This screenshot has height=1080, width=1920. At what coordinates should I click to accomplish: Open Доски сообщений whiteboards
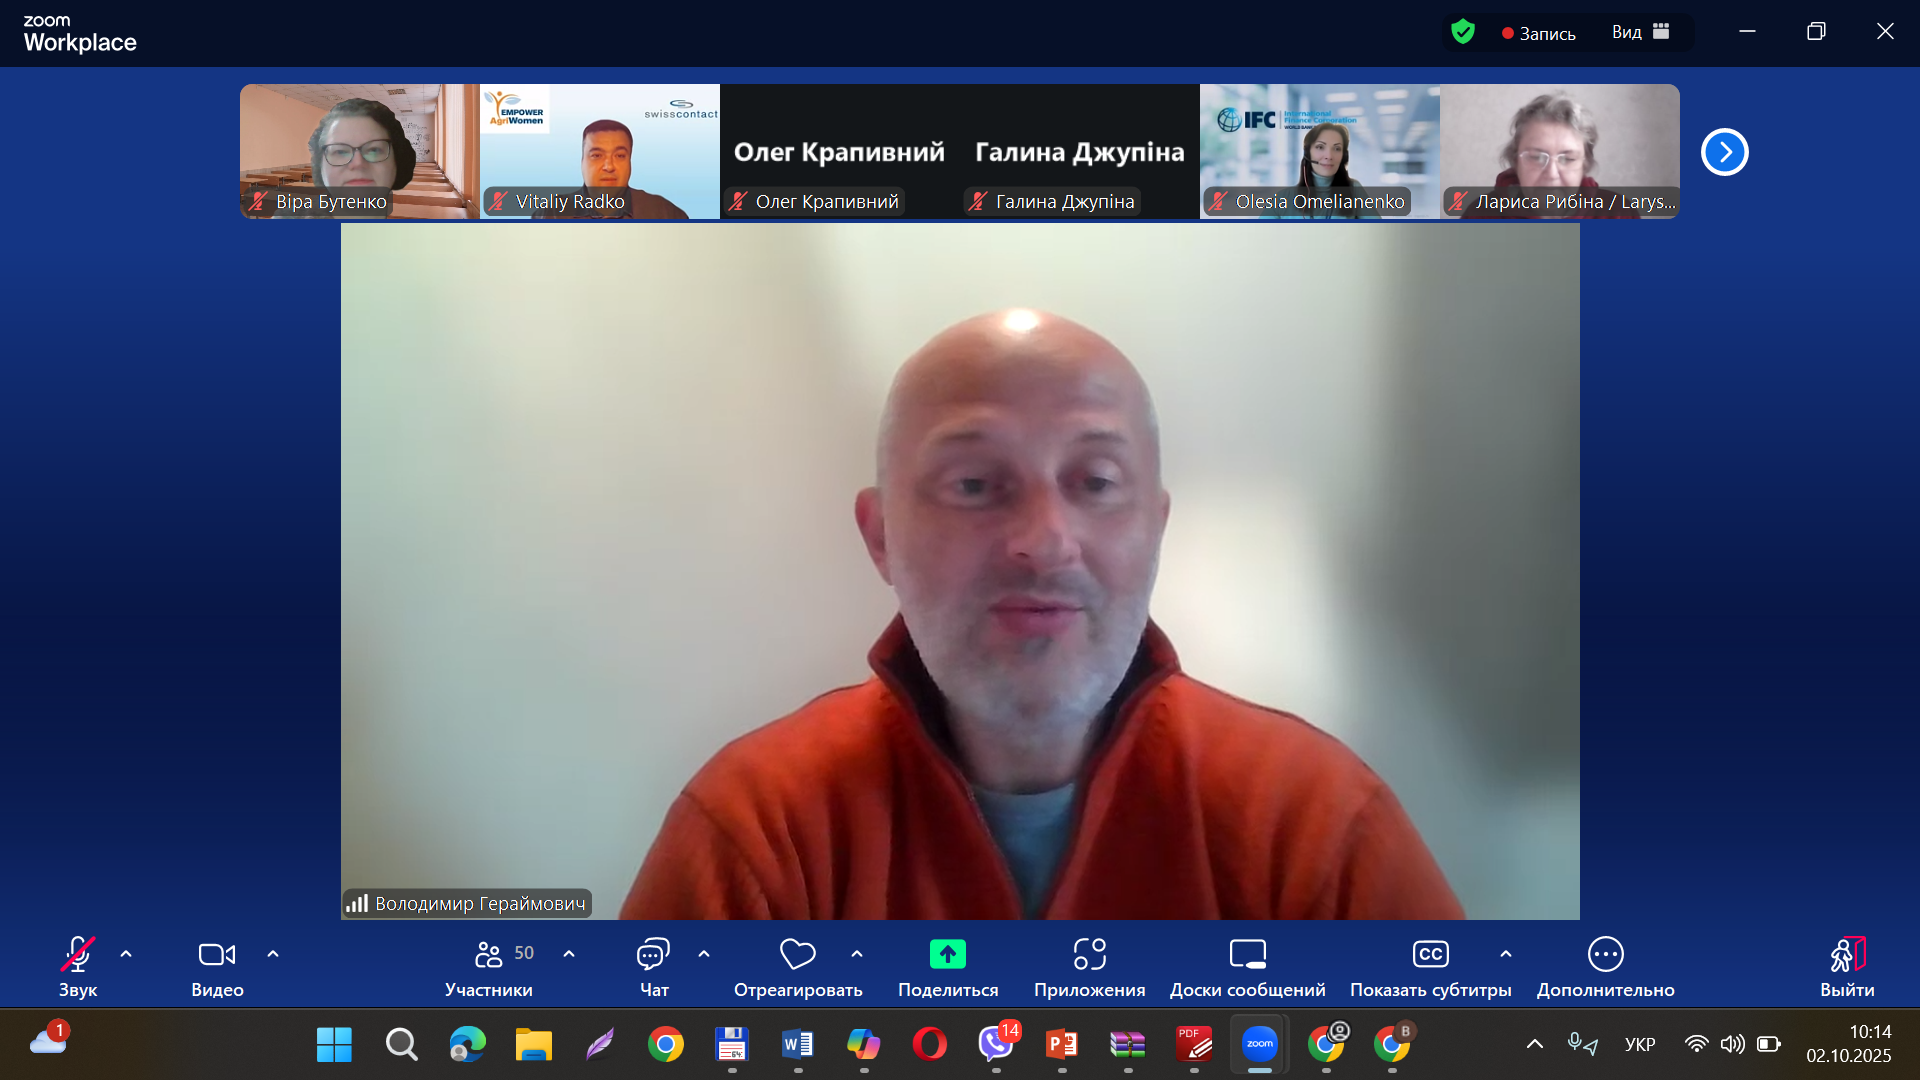1247,955
